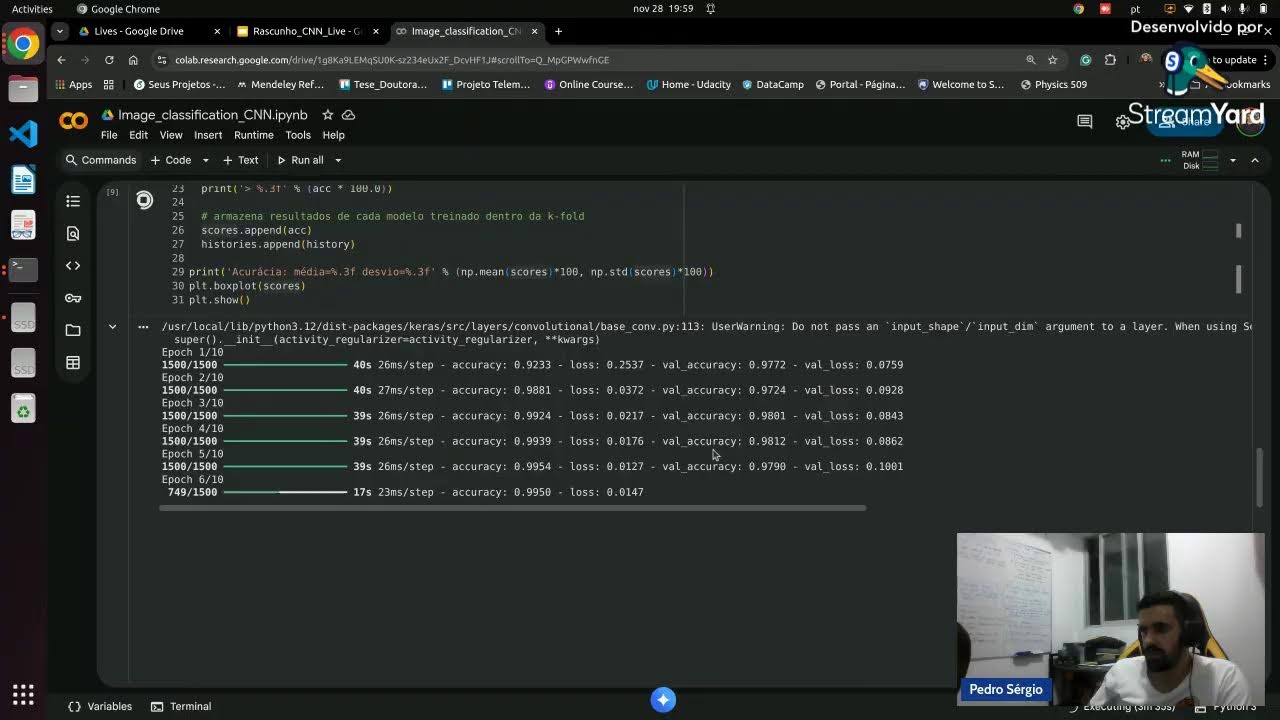Click the Commands search button

tap(100, 160)
